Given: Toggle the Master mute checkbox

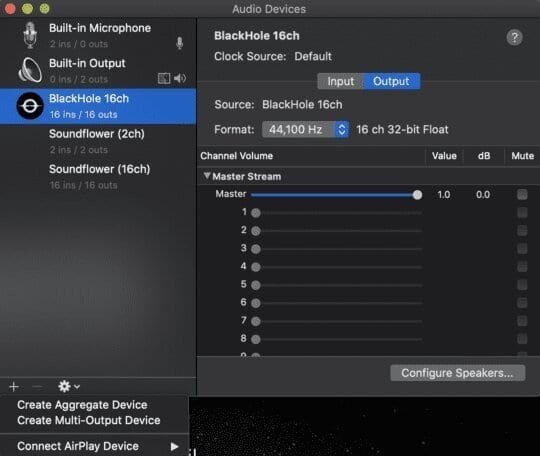Looking at the screenshot, I should 522,195.
